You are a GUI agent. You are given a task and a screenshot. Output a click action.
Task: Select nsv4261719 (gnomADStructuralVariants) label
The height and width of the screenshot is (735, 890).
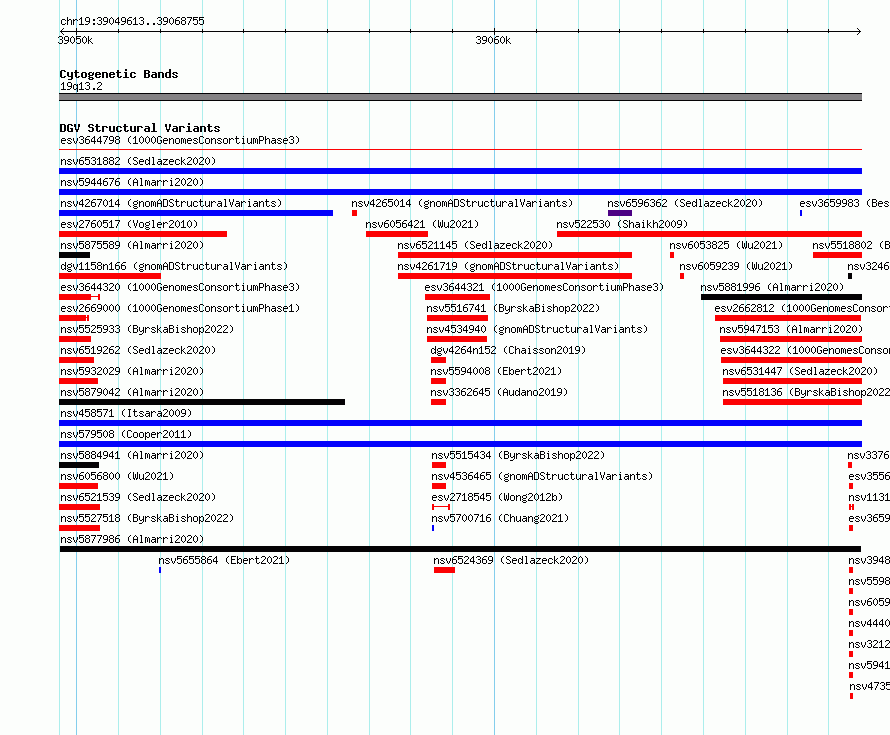tap(508, 266)
